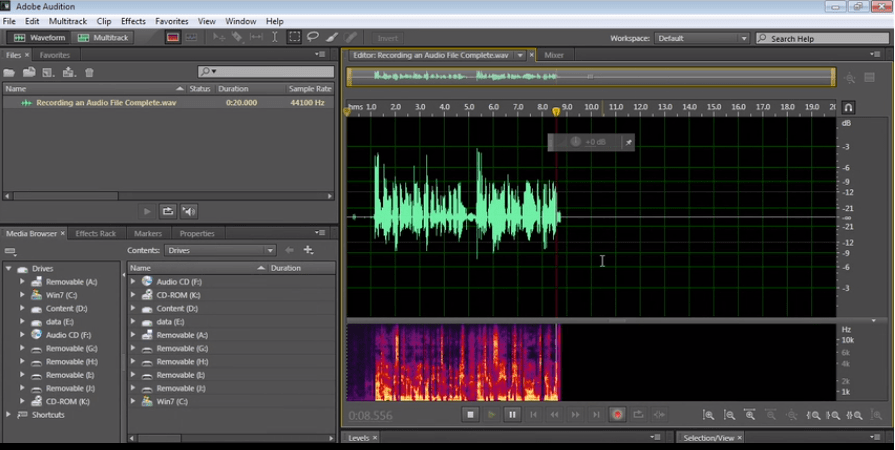Viewport: 895px width, 450px height.
Task: Click the overview navigator bar above waveform
Action: [592, 77]
